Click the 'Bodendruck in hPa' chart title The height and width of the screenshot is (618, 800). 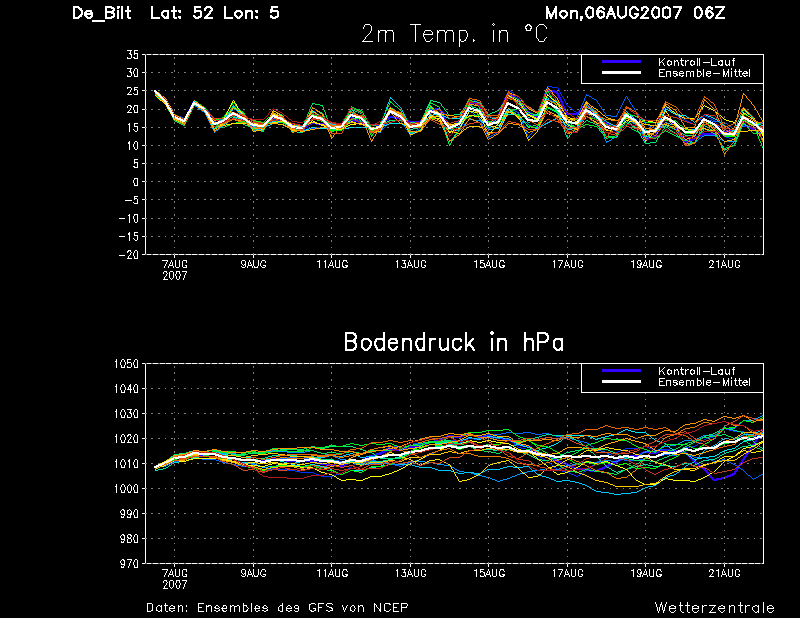click(454, 342)
